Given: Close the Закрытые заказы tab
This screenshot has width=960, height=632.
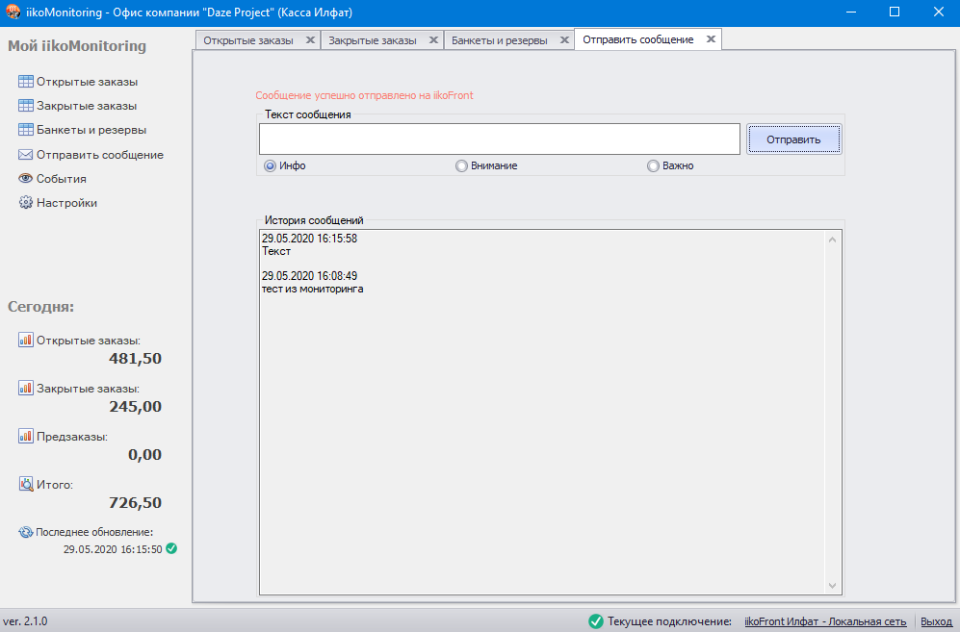Looking at the screenshot, I should [x=433, y=40].
